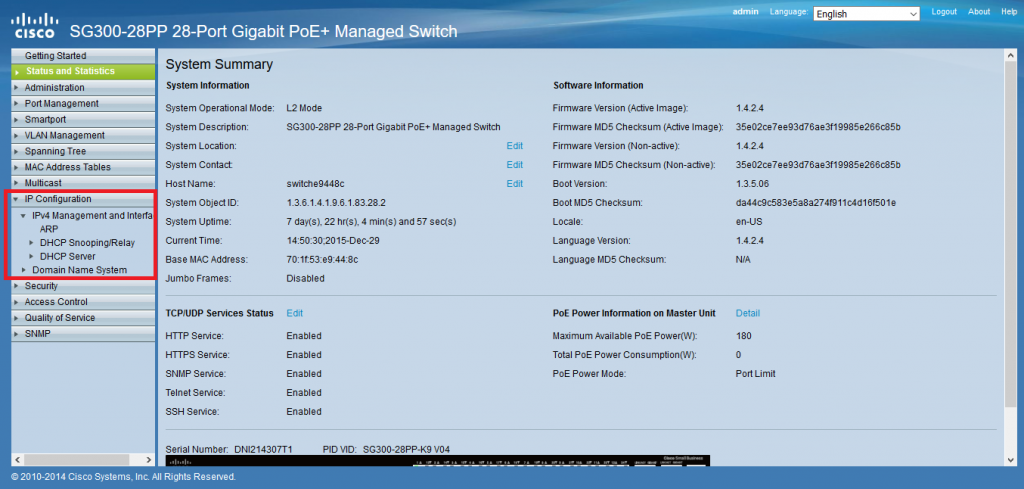Open PoE Power Information Detail link
Viewport: 1024px width, 489px height.
point(748,313)
